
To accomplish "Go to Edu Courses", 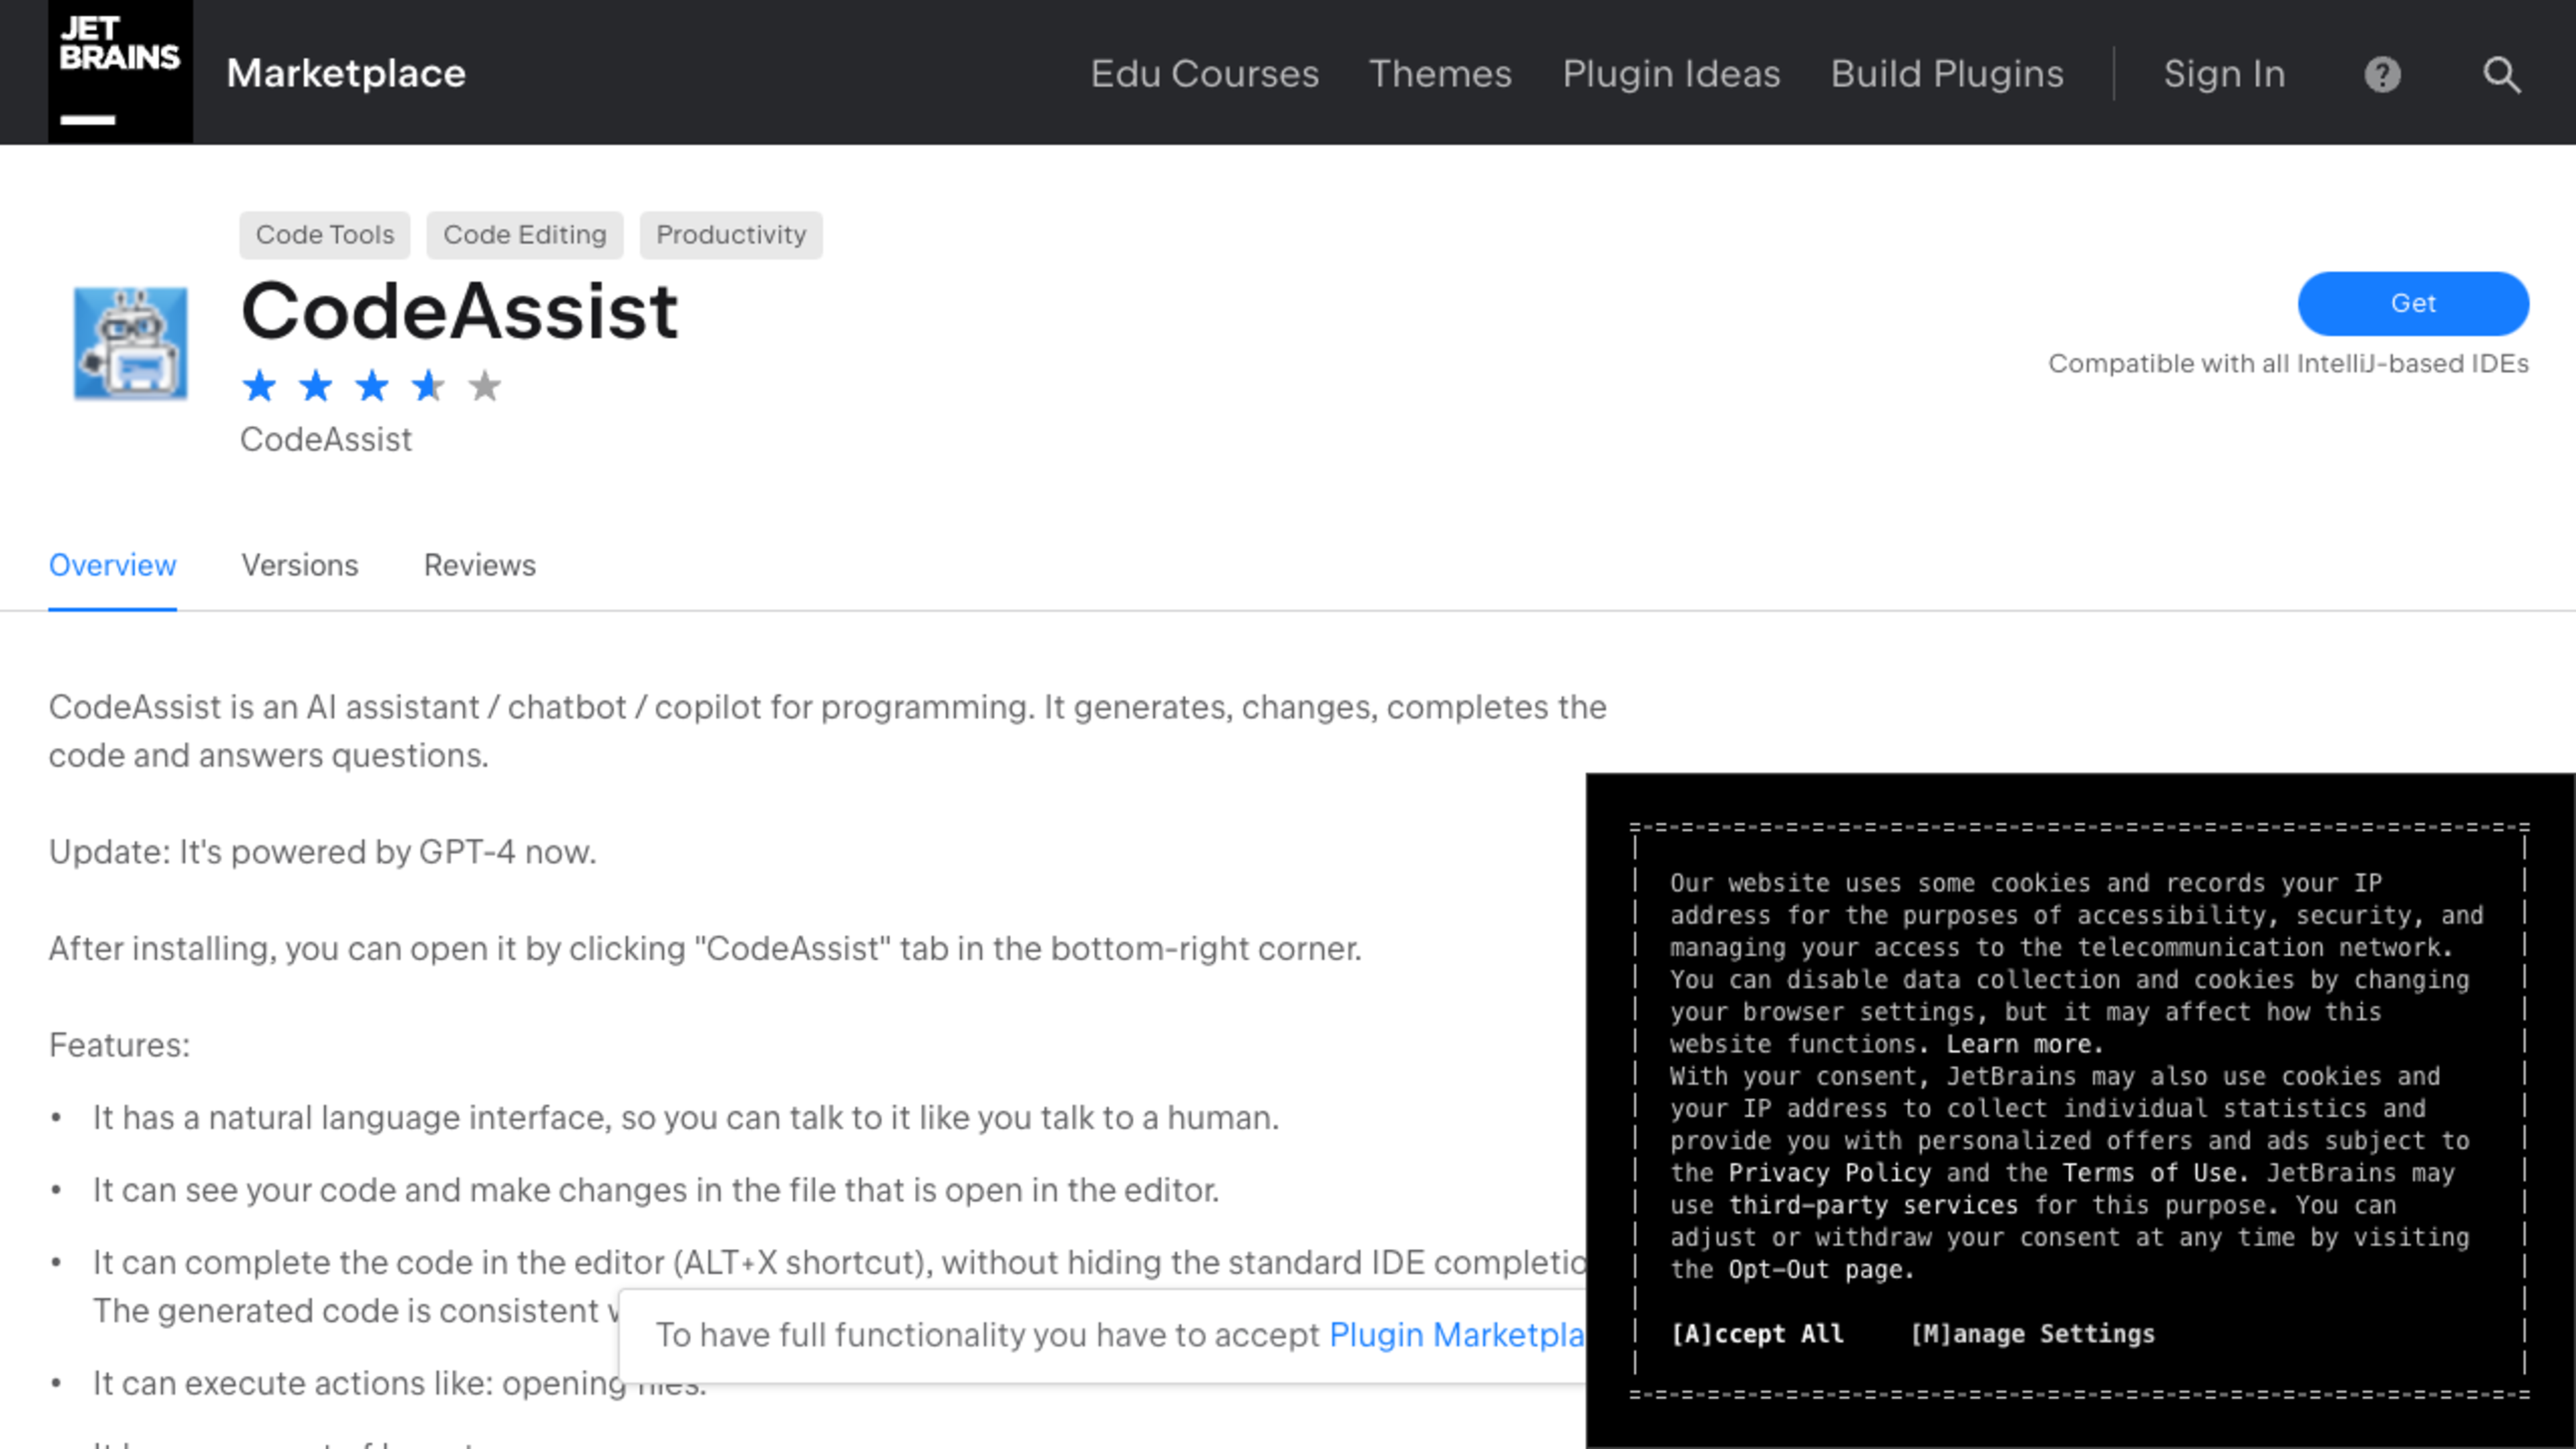I will pos(1204,74).
